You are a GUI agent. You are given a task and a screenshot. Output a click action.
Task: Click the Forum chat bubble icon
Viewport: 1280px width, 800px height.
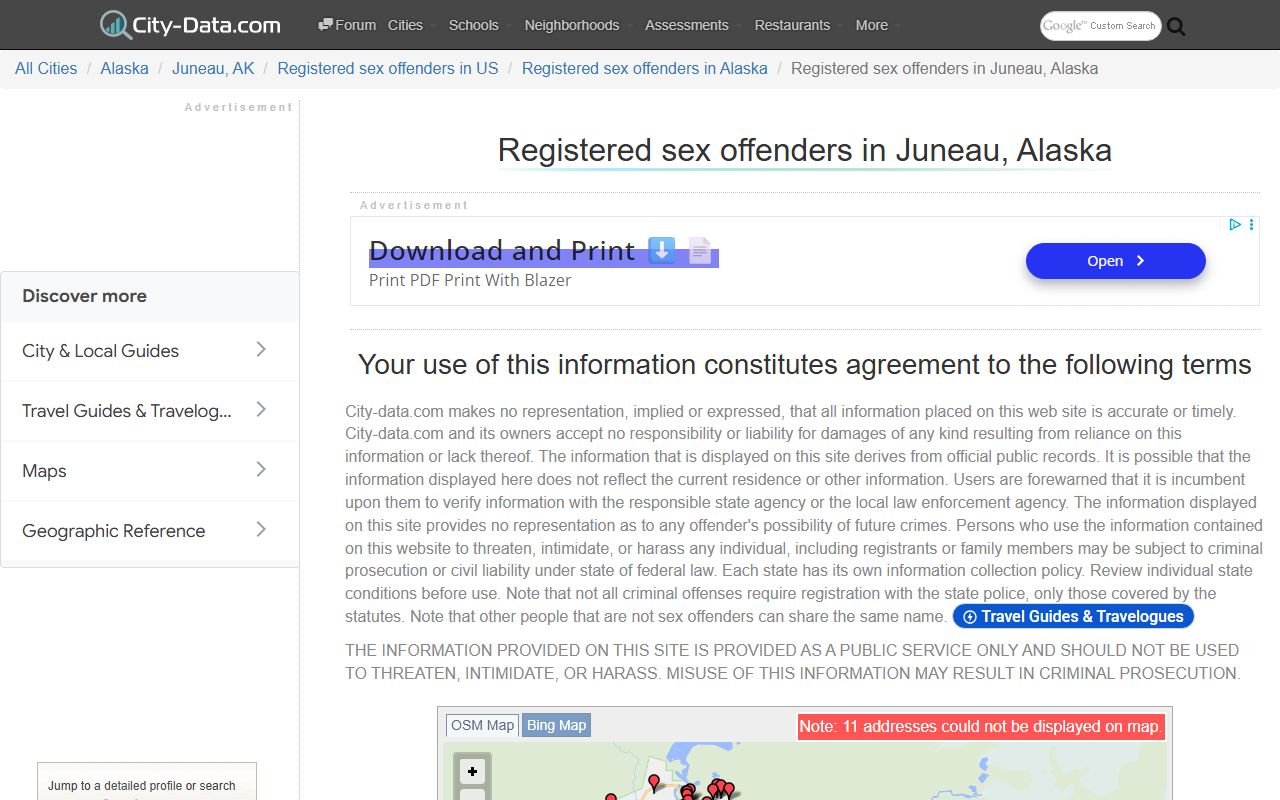coord(325,25)
